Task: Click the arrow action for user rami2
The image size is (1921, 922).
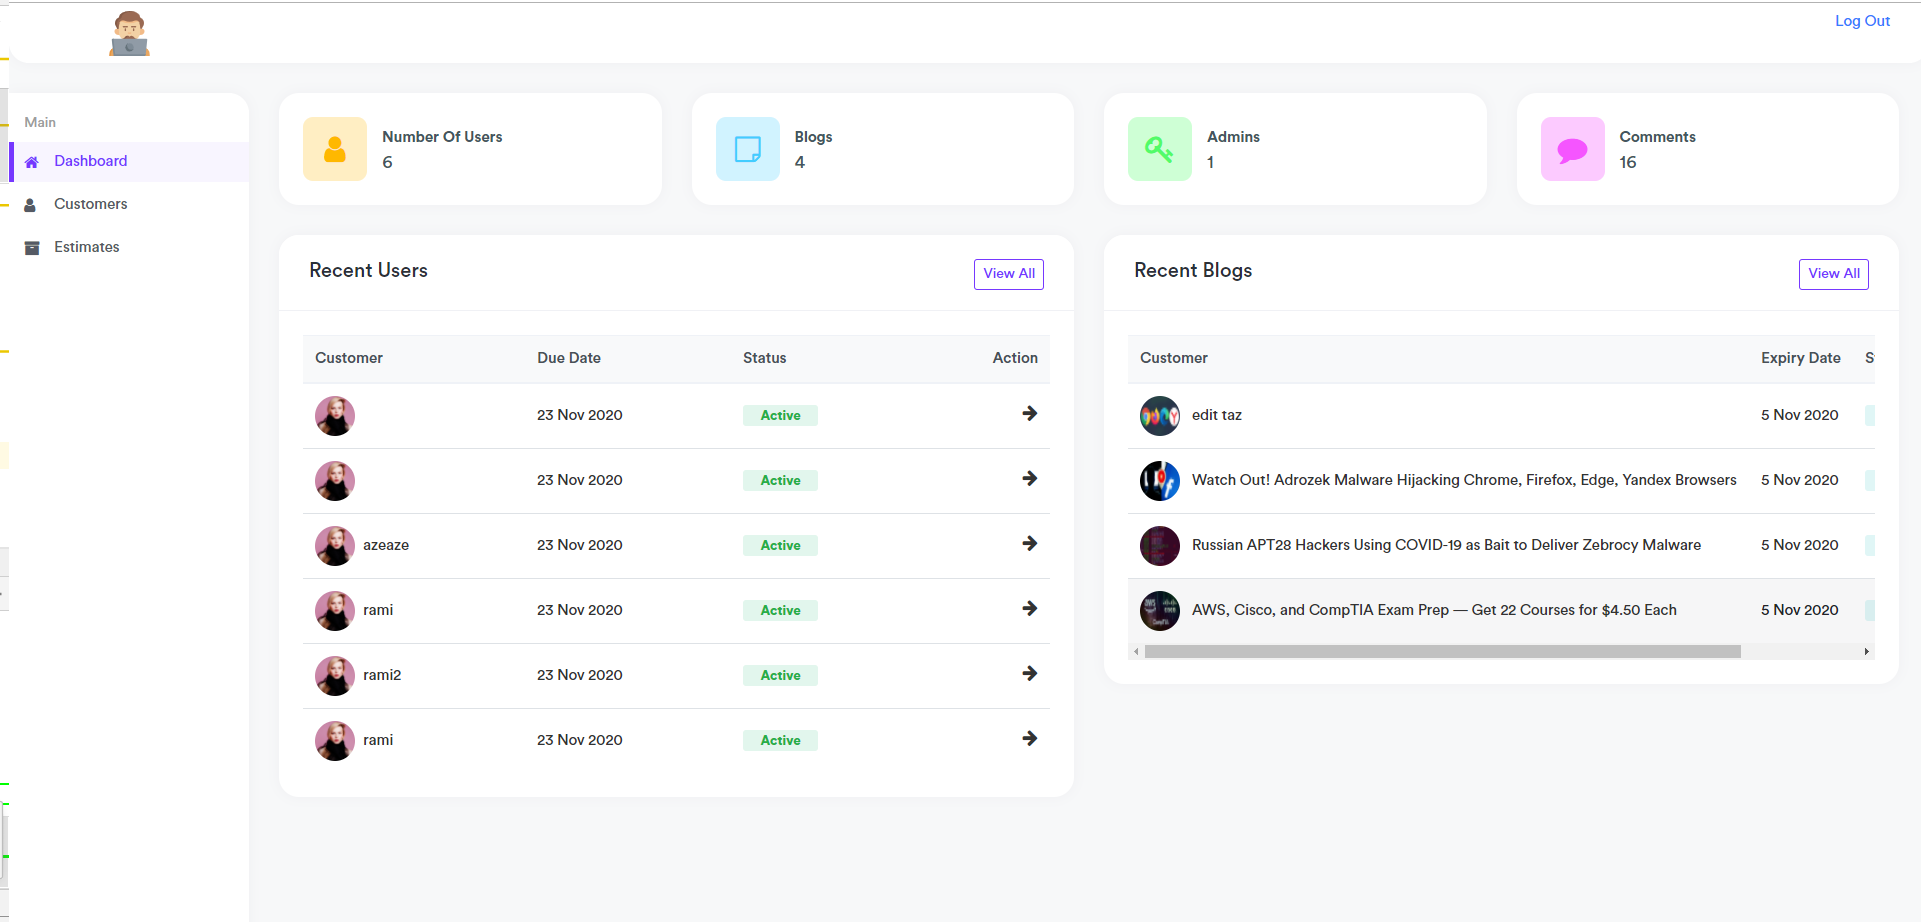Action: coord(1029,674)
